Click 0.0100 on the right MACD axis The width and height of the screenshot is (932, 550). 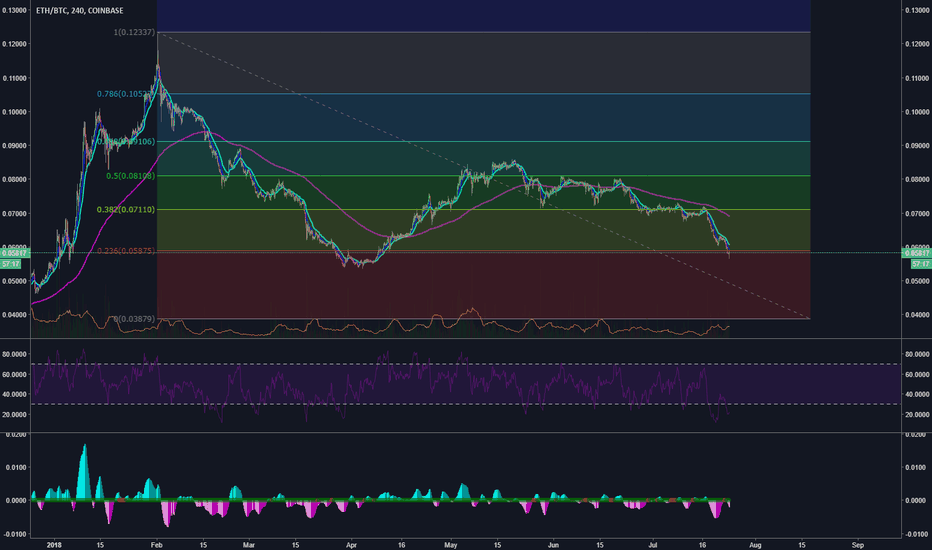pyautogui.click(x=915, y=467)
